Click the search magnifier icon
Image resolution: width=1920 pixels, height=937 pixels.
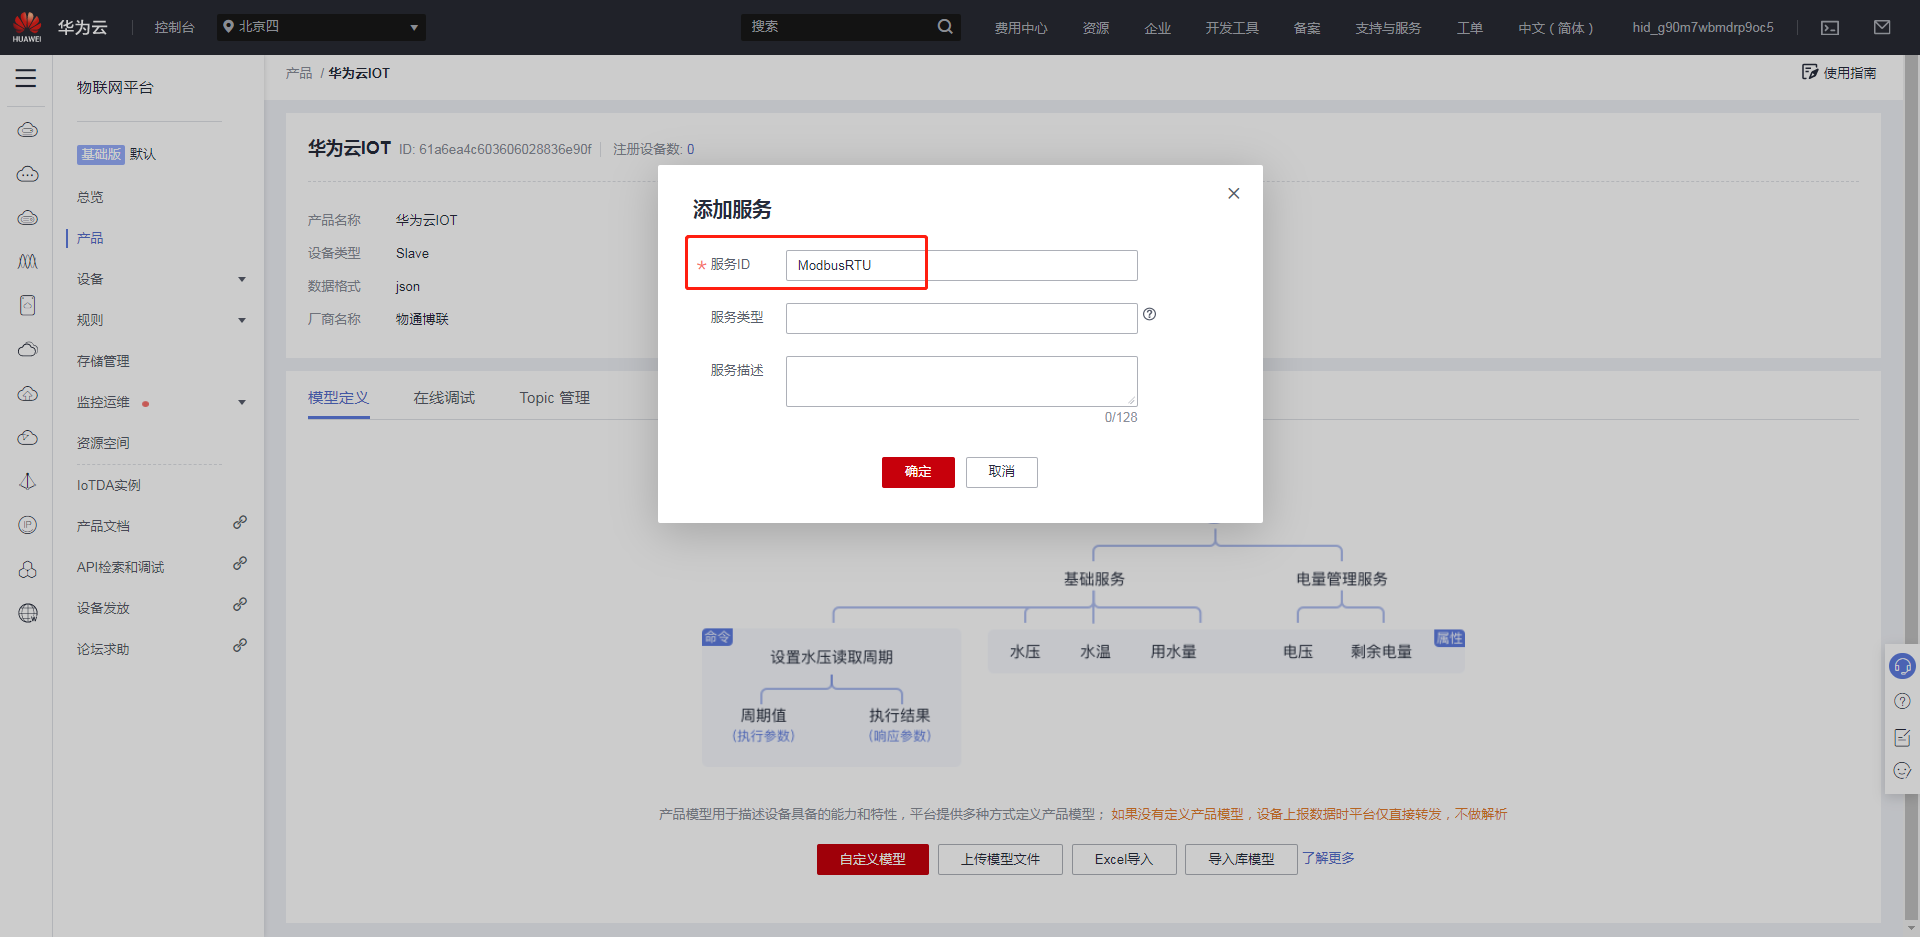tap(945, 27)
